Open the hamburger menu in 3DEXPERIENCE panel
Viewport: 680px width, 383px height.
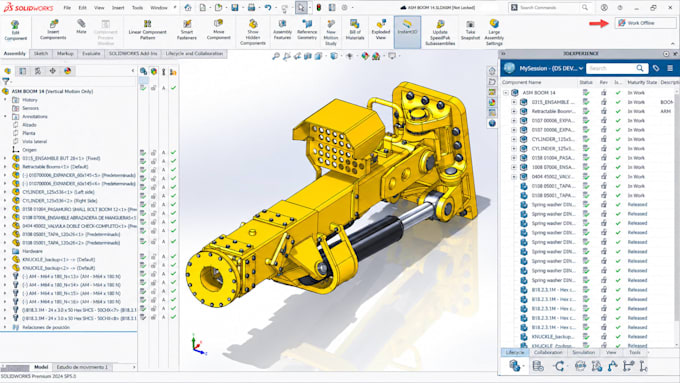tap(670, 69)
